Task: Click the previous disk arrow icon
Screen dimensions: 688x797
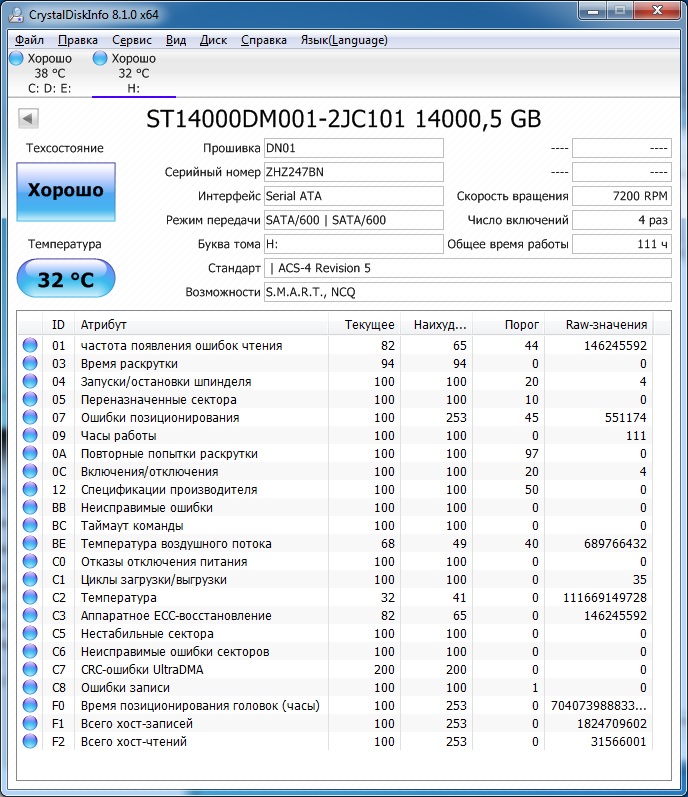Action: (x=28, y=119)
